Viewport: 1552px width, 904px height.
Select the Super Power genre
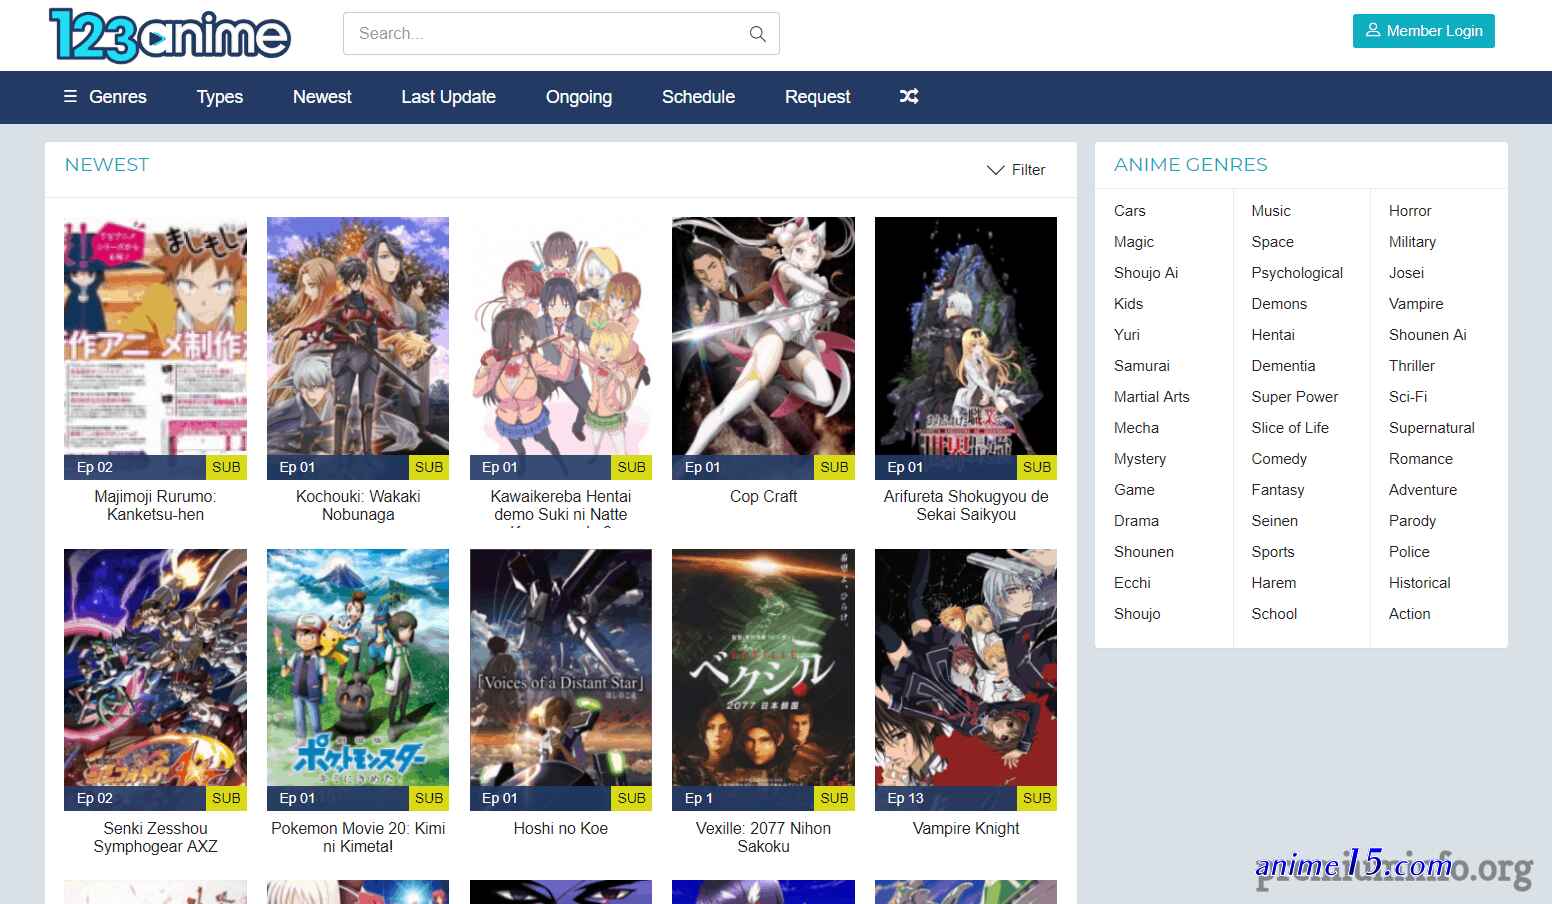(1294, 397)
